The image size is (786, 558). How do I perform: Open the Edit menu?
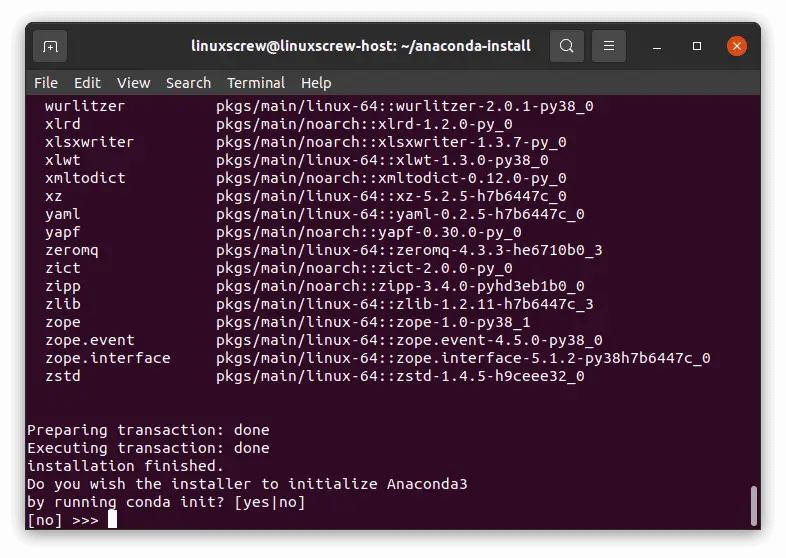(x=87, y=83)
